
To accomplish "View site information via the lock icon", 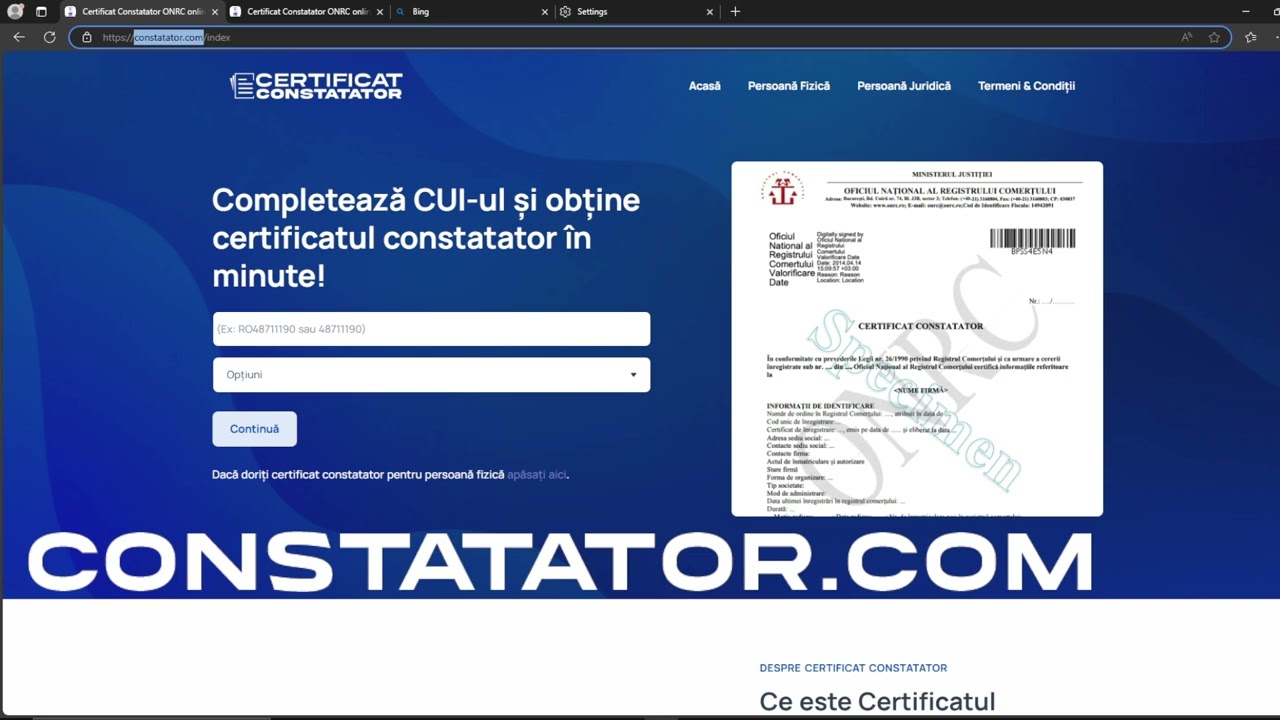I will coord(87,37).
